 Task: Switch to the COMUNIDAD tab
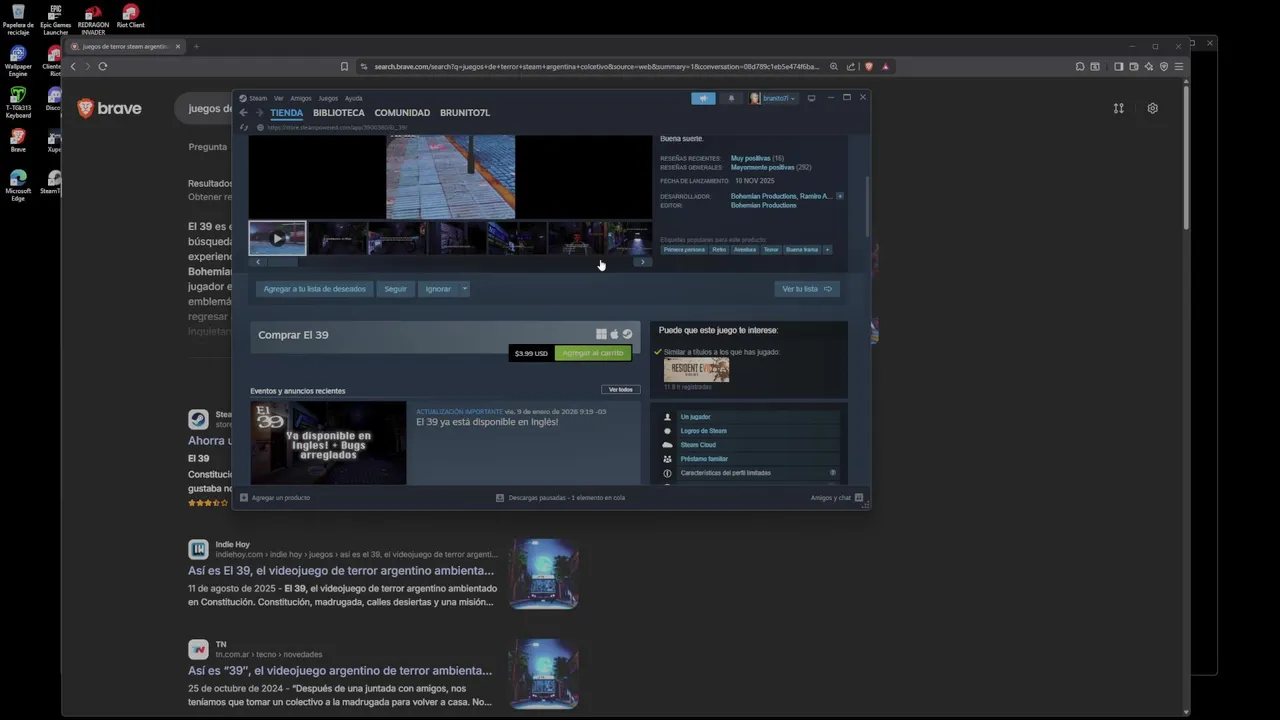tap(402, 113)
